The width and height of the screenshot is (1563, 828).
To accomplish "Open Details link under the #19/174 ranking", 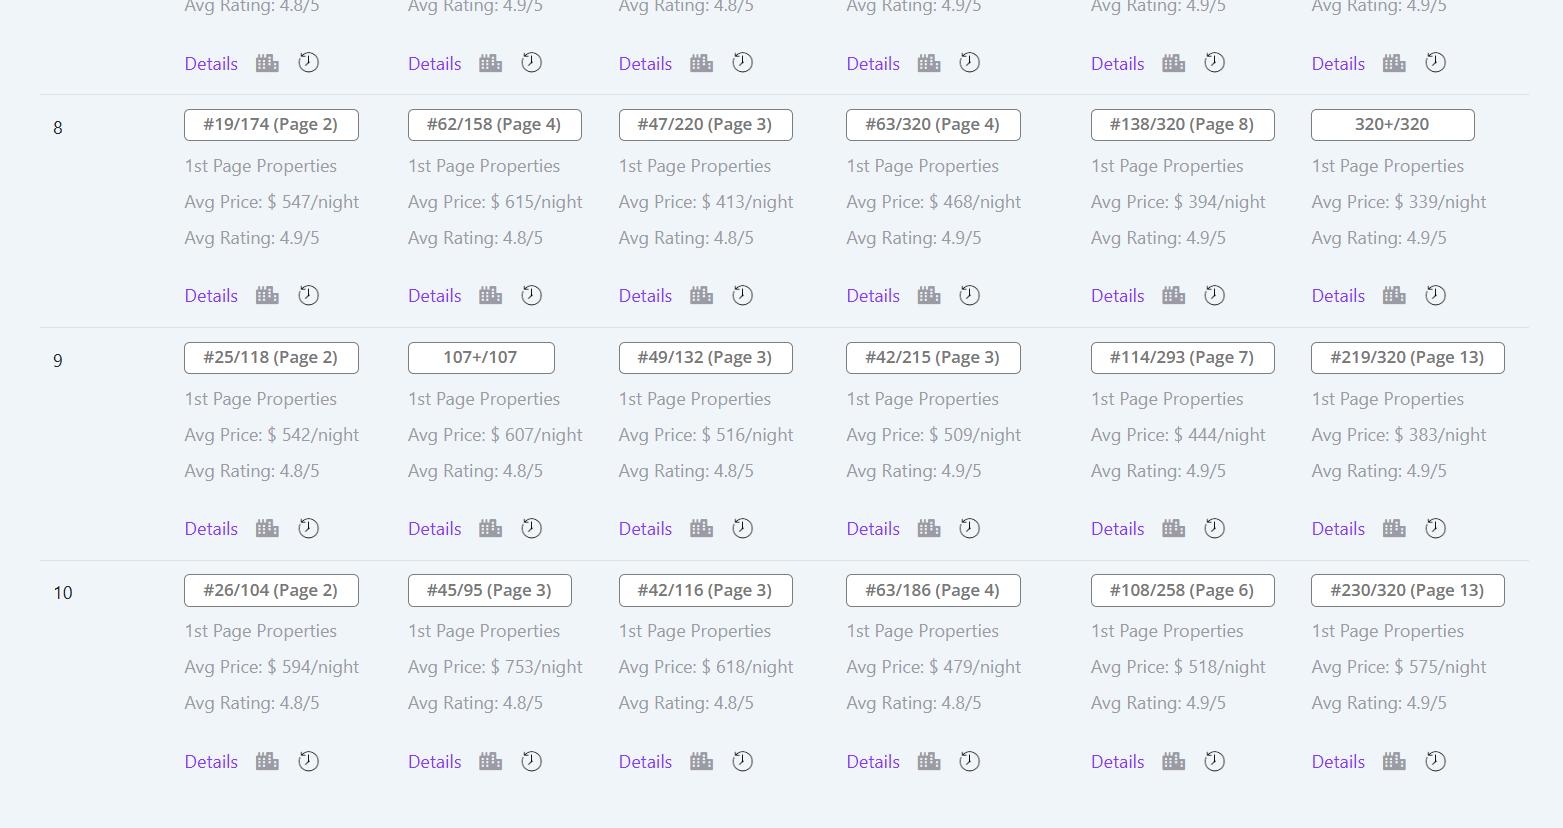I will pyautogui.click(x=211, y=295).
